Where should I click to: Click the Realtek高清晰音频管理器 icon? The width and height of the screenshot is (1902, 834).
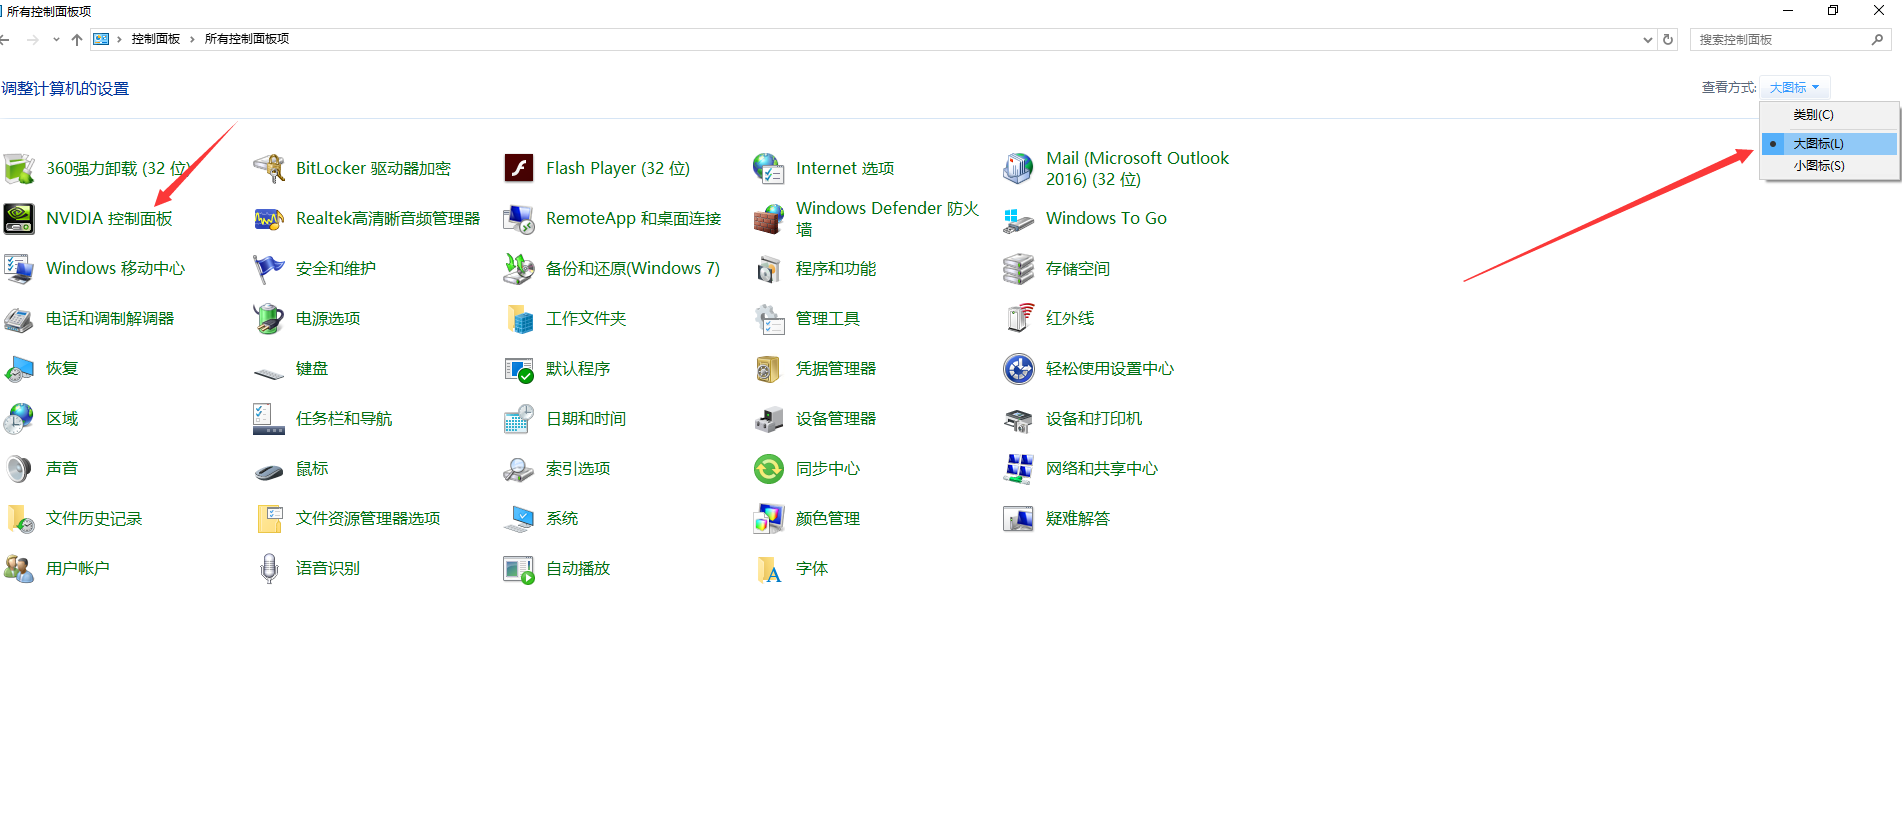269,218
